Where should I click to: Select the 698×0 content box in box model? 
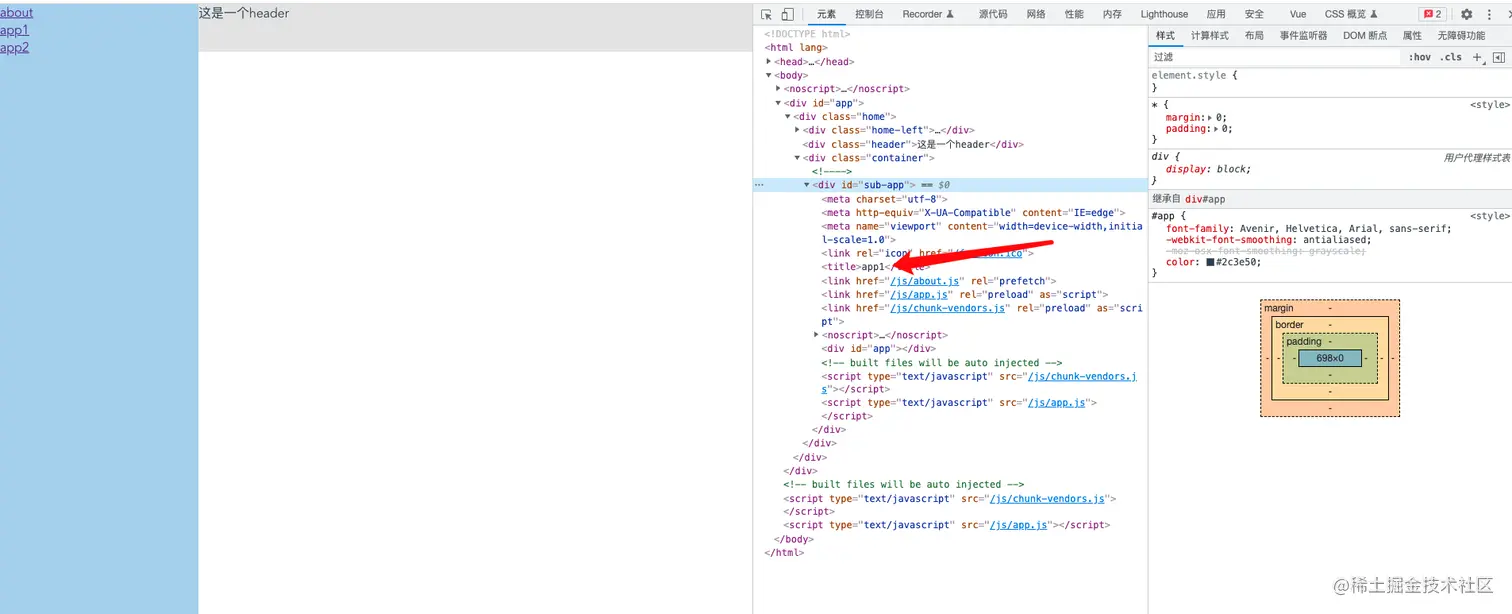[1329, 358]
